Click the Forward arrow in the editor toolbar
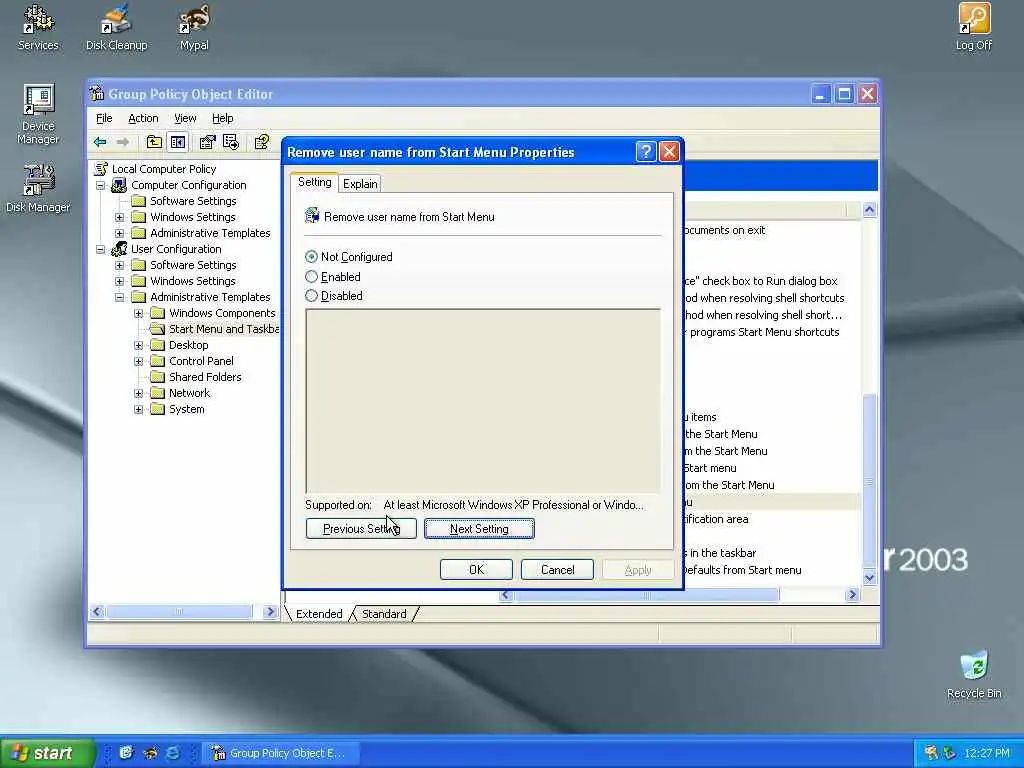1024x768 pixels. point(123,142)
